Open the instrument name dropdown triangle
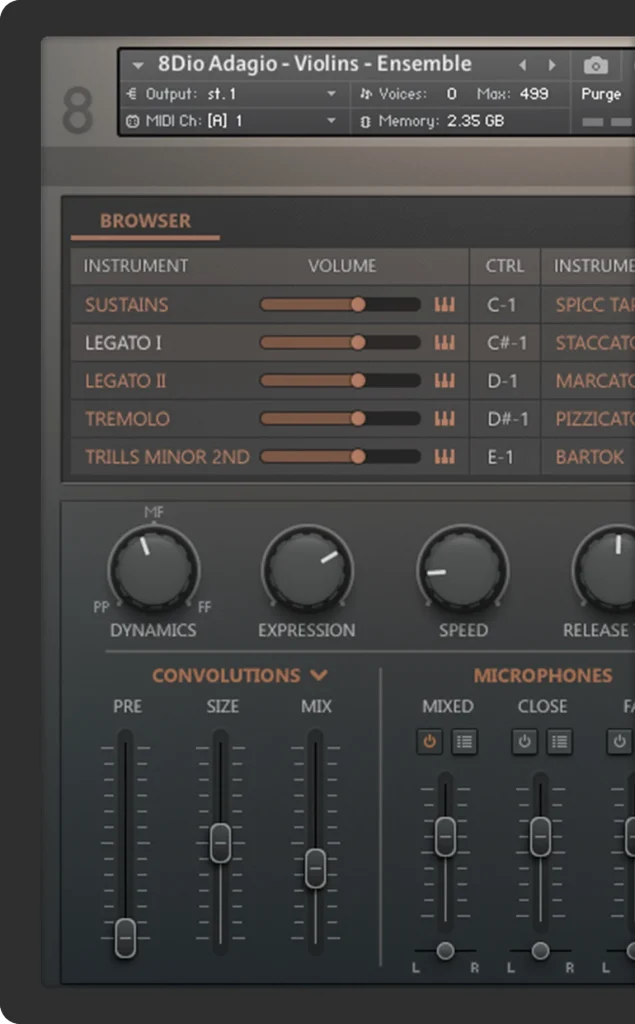Image resolution: width=635 pixels, height=1024 pixels. point(138,65)
